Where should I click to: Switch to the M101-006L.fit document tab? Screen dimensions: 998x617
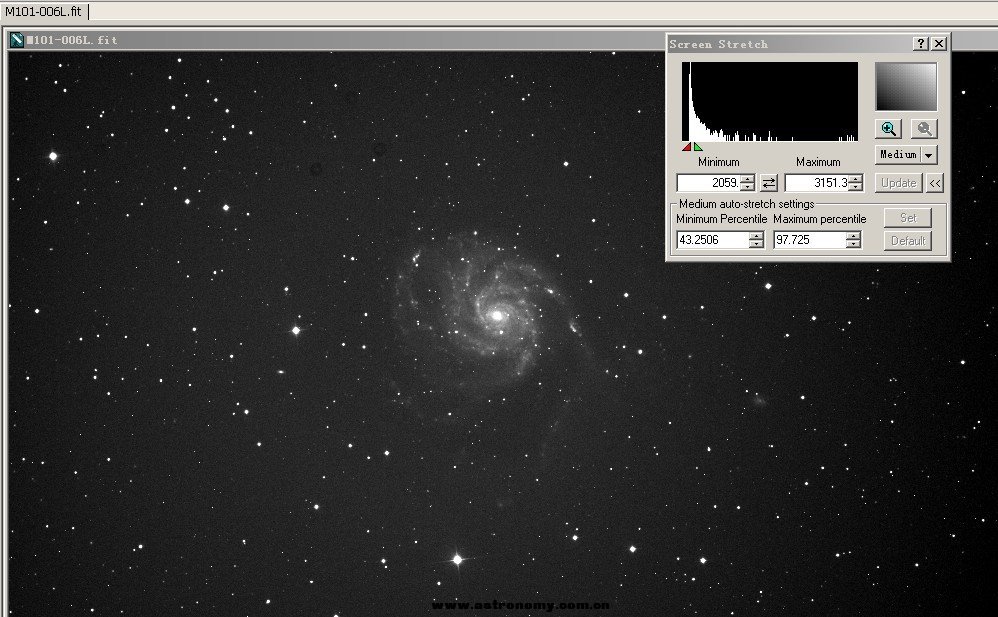coord(44,11)
